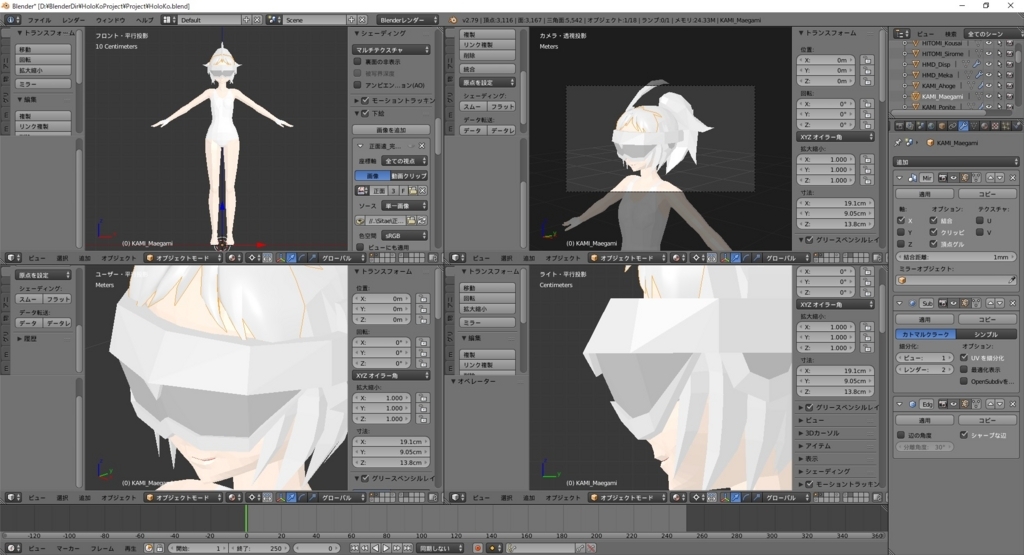Click the green current-frame marker in the timeline
Viewport: 1024px width, 555px height.
point(246,519)
